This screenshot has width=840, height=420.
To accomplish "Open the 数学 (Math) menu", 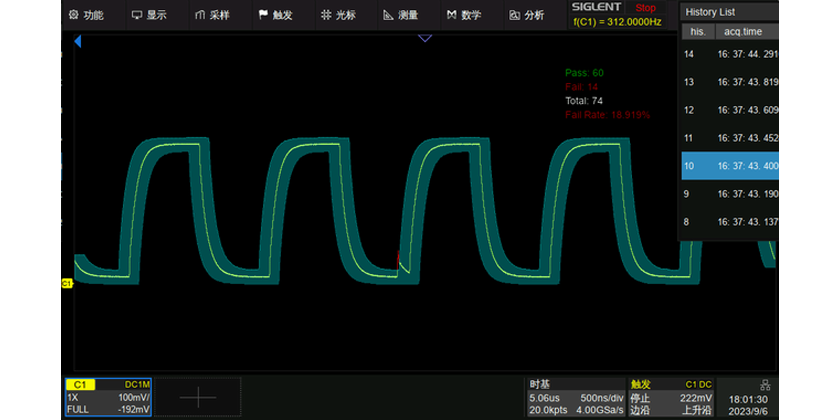I will 463,15.
